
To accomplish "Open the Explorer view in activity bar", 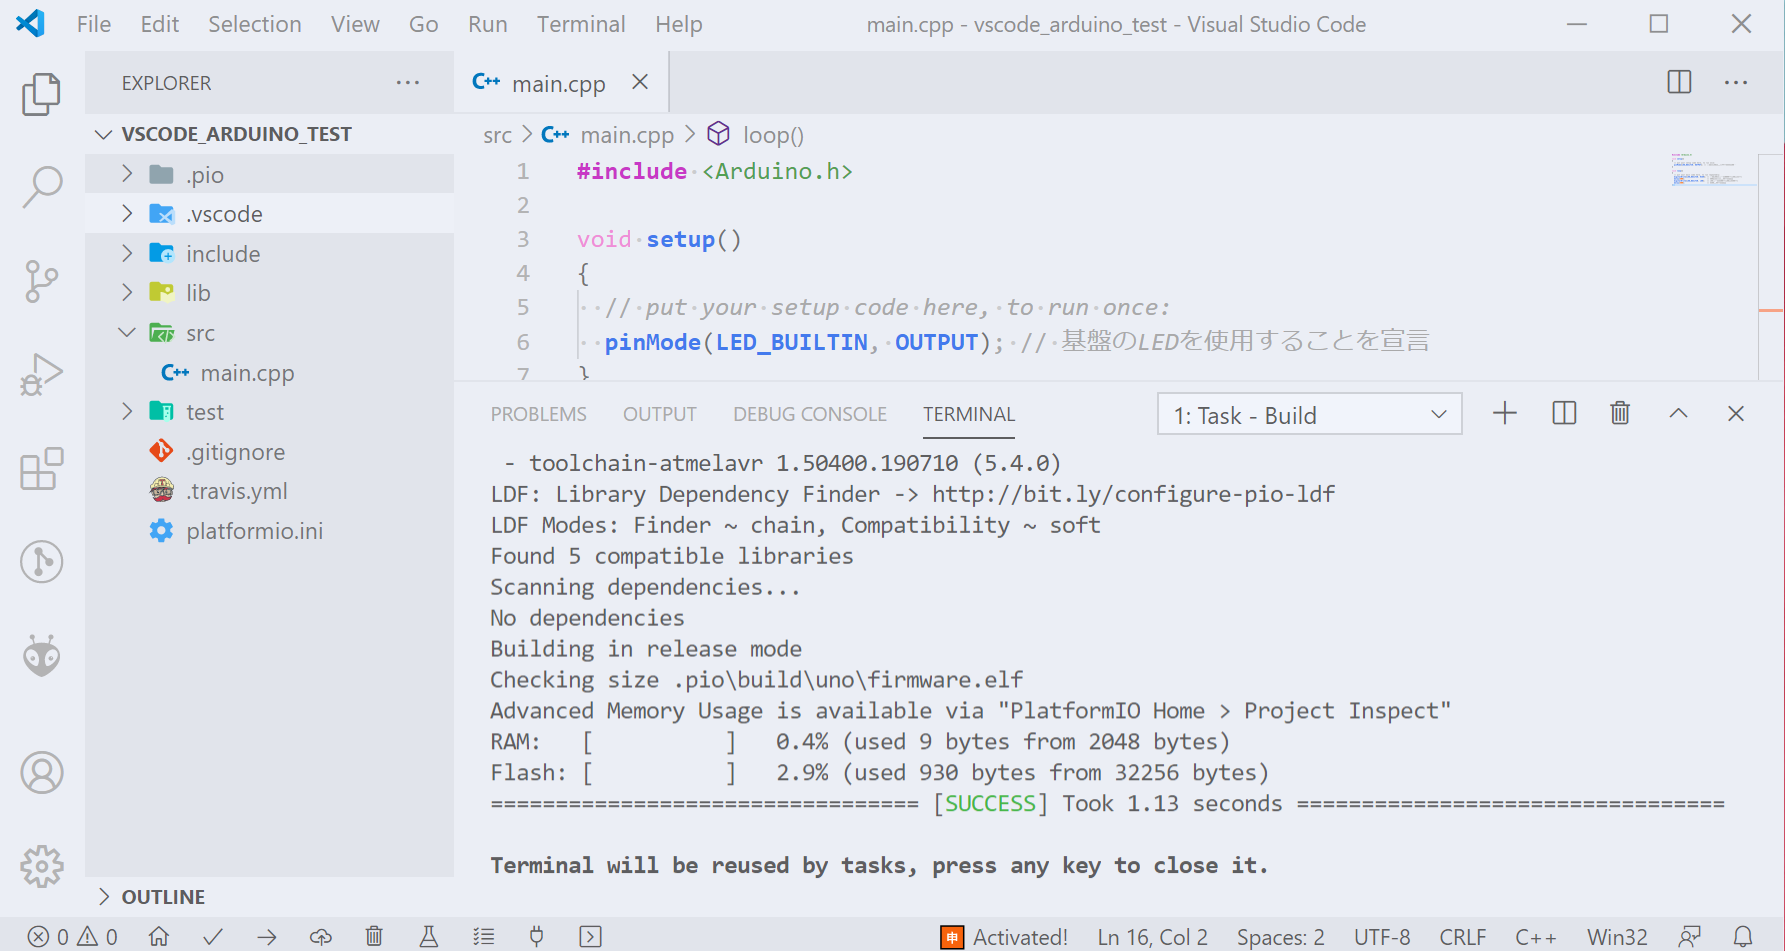I will tap(41, 94).
